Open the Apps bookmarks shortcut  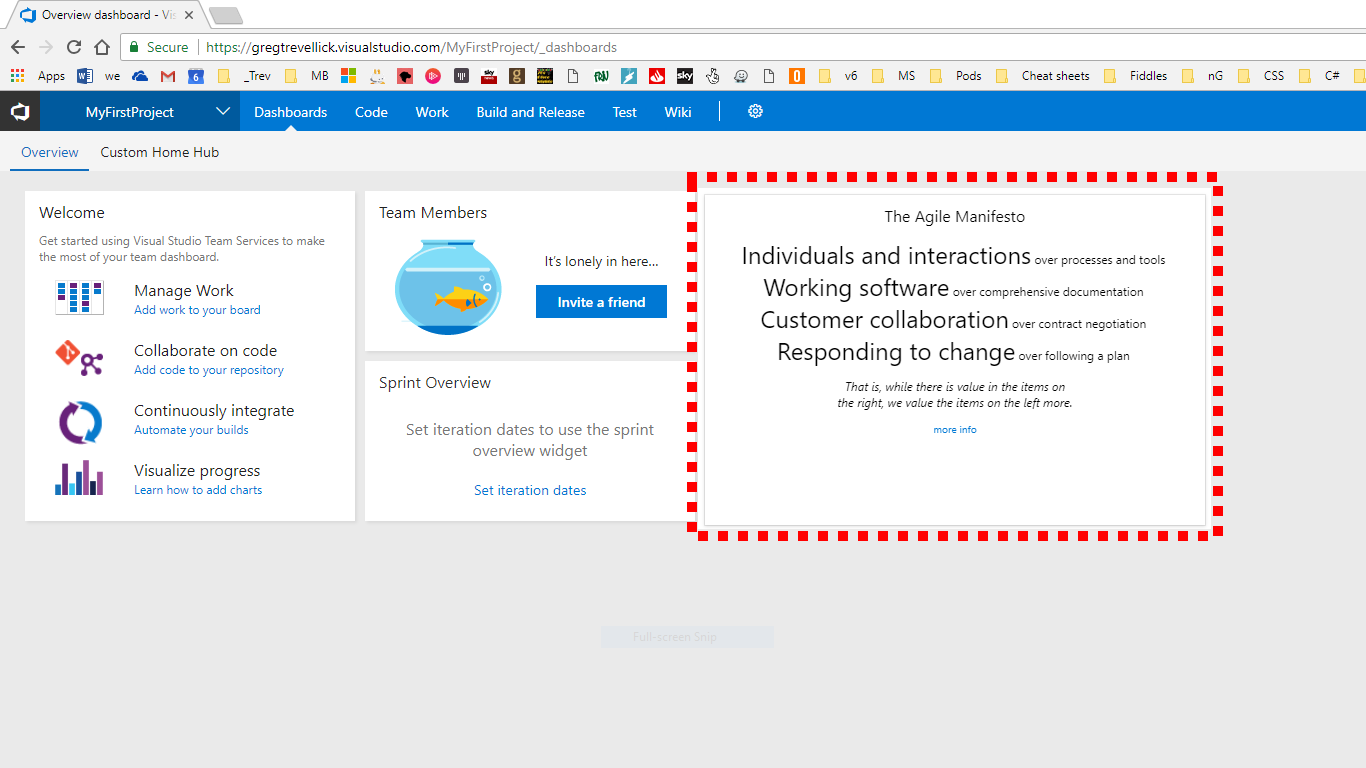point(38,75)
